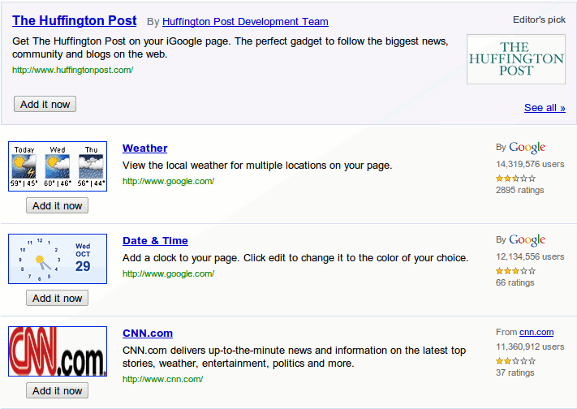The image size is (577, 409).
Task: Click the Google logo beside Date & Time
Action: coord(527,240)
